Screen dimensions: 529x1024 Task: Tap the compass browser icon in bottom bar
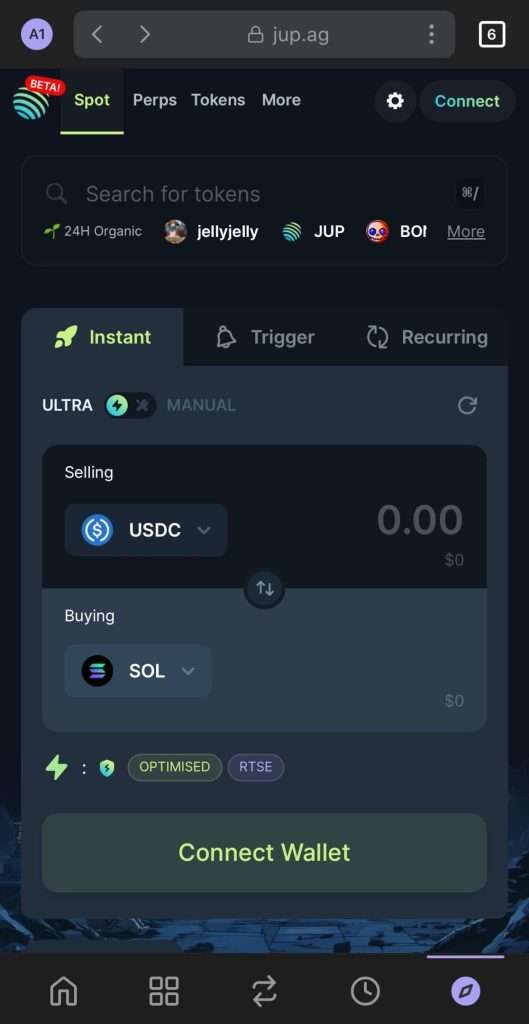466,992
